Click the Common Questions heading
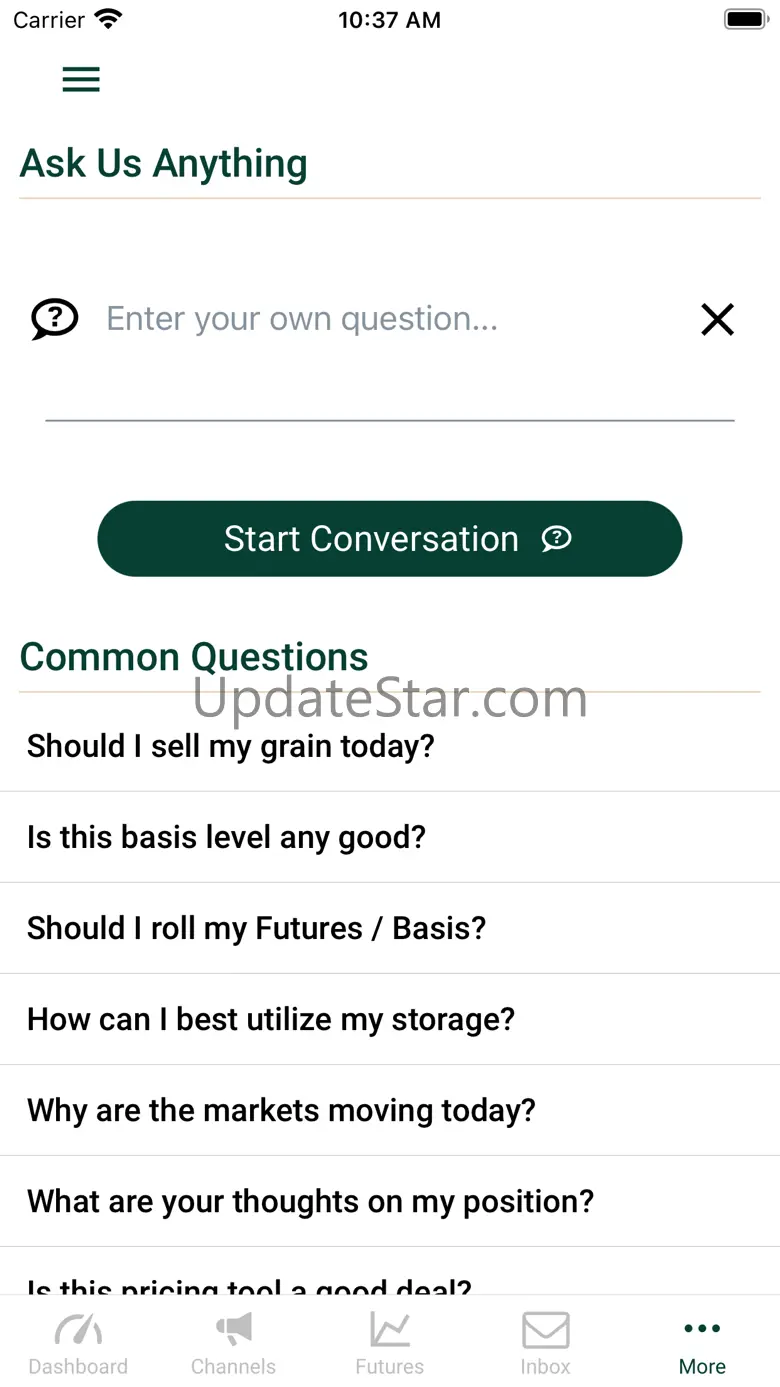The width and height of the screenshot is (780, 1387). click(194, 657)
